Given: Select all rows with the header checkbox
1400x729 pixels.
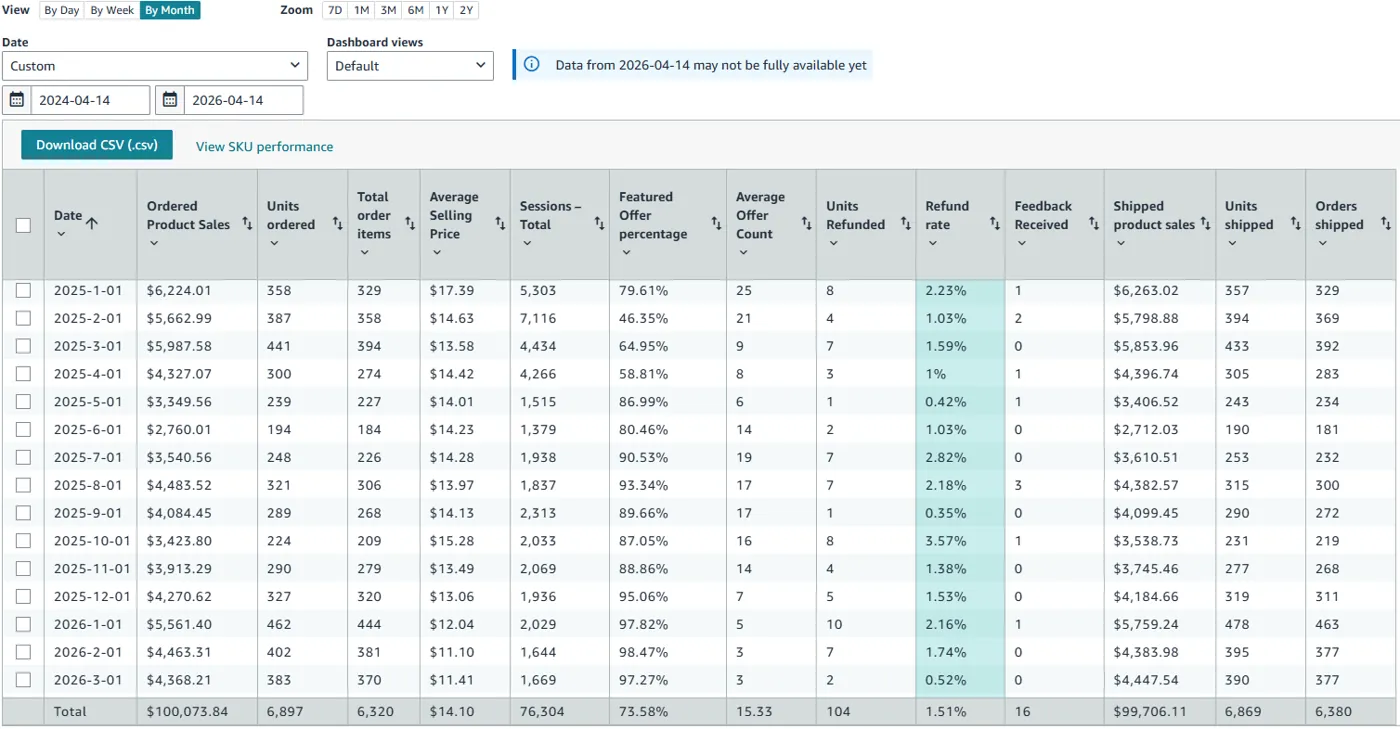Looking at the screenshot, I should click(23, 225).
